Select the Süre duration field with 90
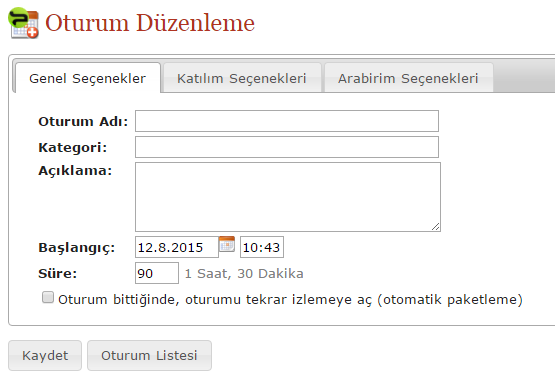This screenshot has height=380, width=555. pyautogui.click(x=157, y=273)
